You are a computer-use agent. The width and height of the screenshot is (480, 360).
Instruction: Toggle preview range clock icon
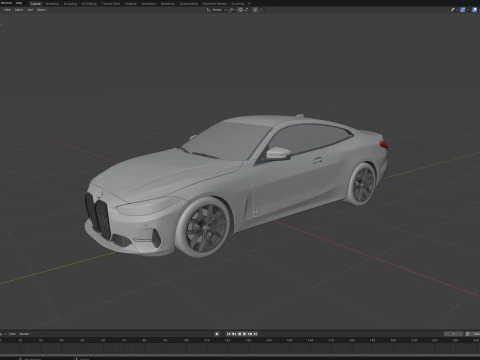(x=467, y=334)
